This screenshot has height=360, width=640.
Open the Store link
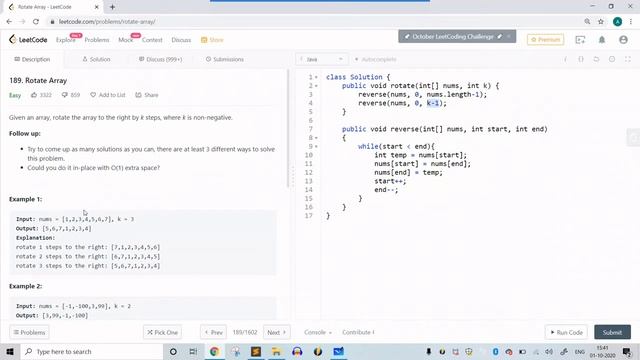212,40
